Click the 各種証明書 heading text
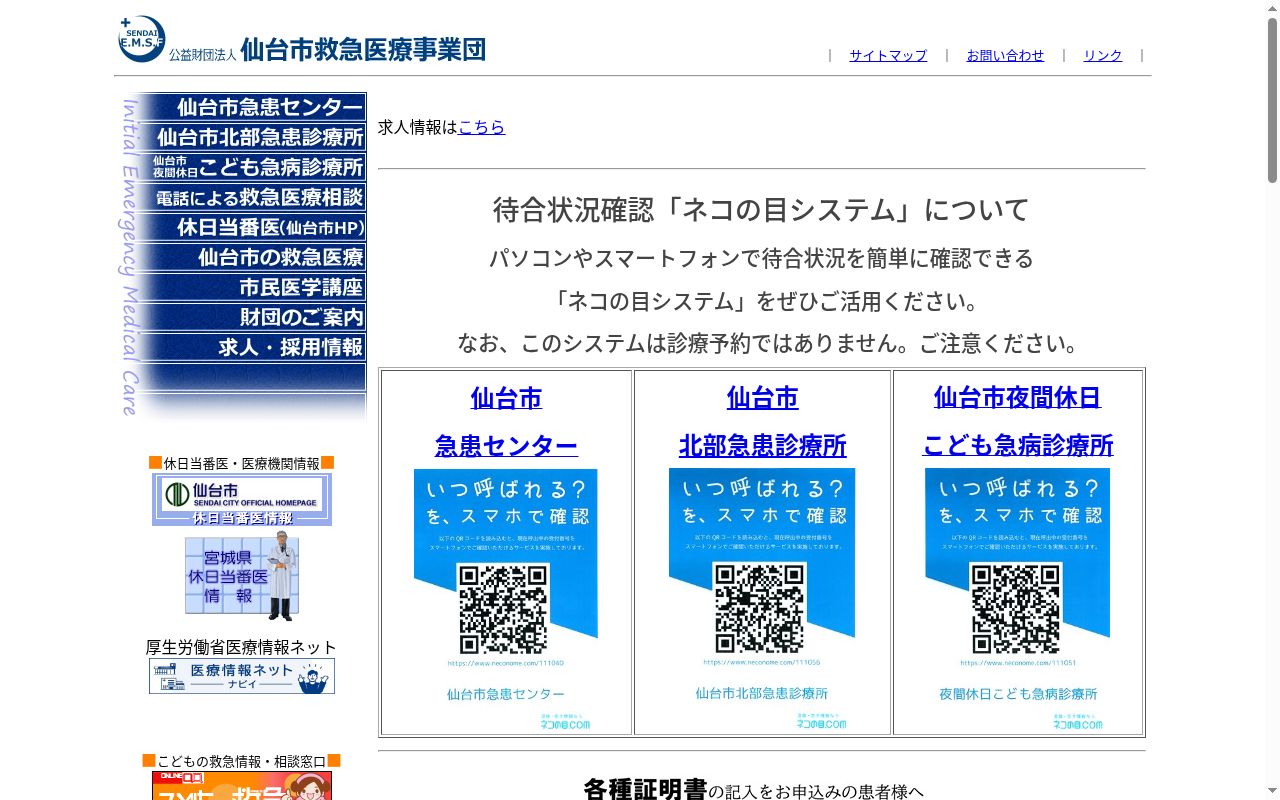The image size is (1280, 800). click(x=645, y=789)
